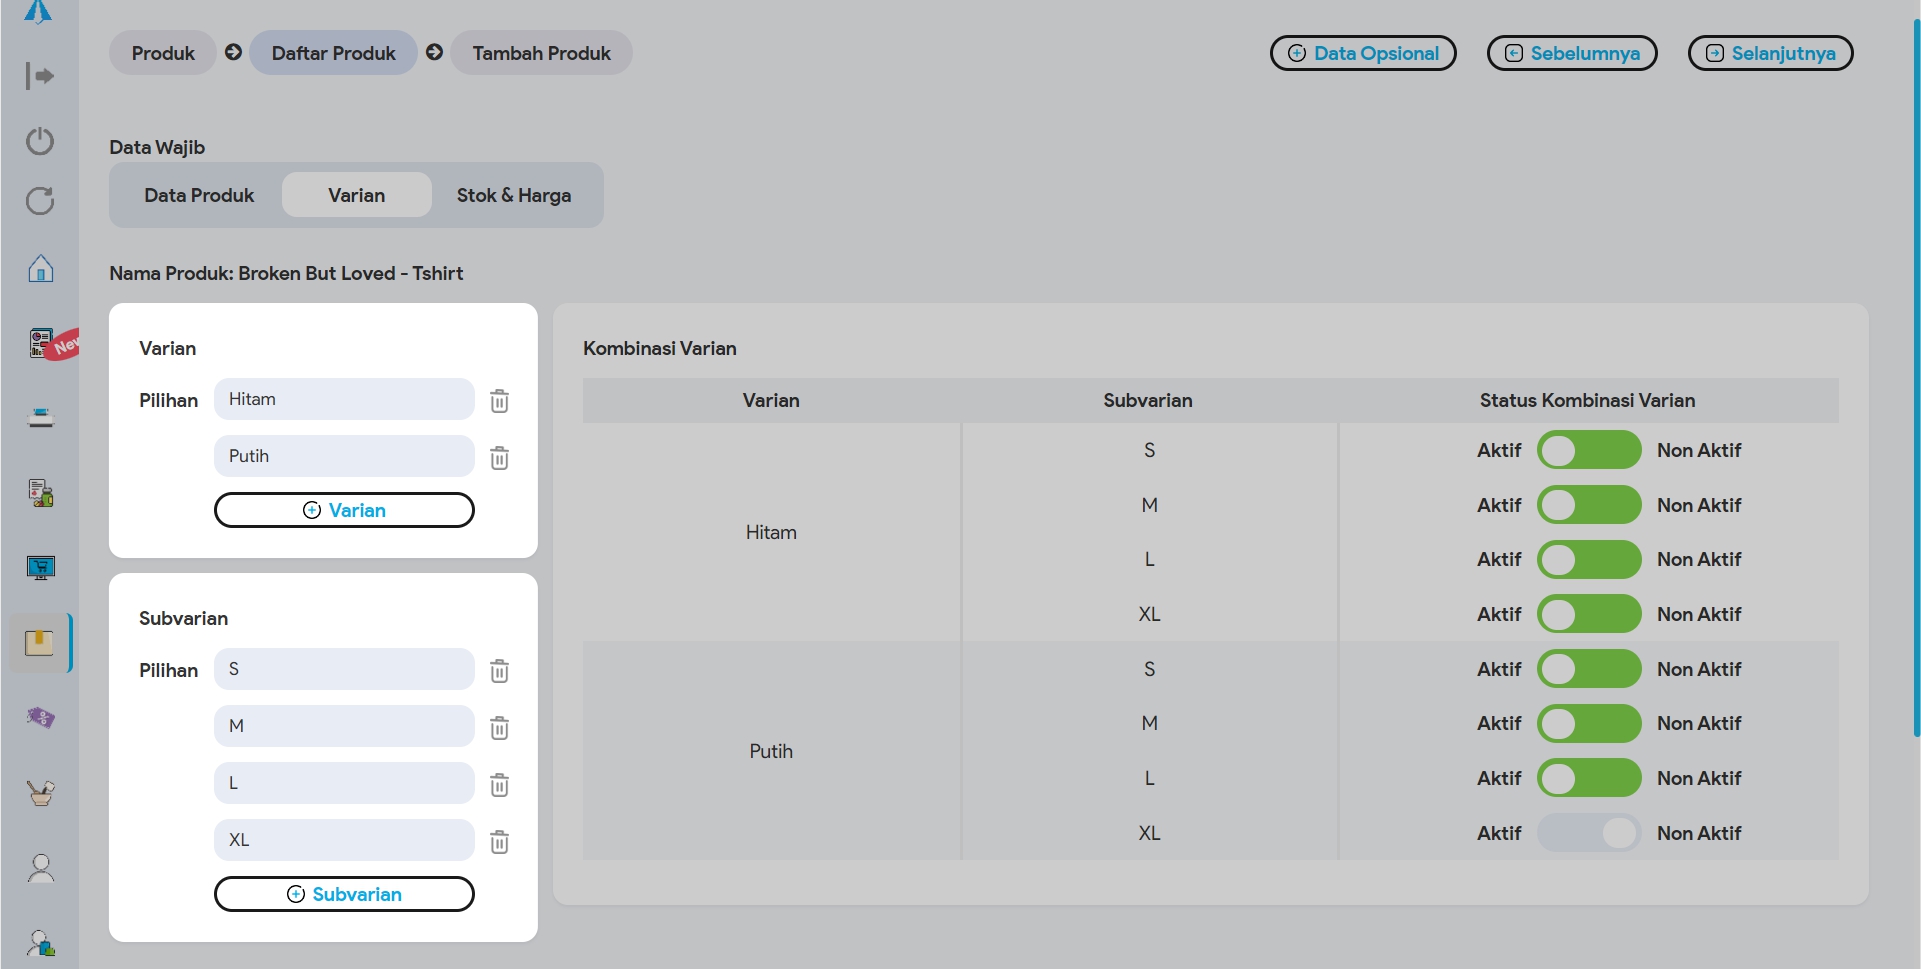
Task: Switch to the Stok & Harga tab
Action: [514, 195]
